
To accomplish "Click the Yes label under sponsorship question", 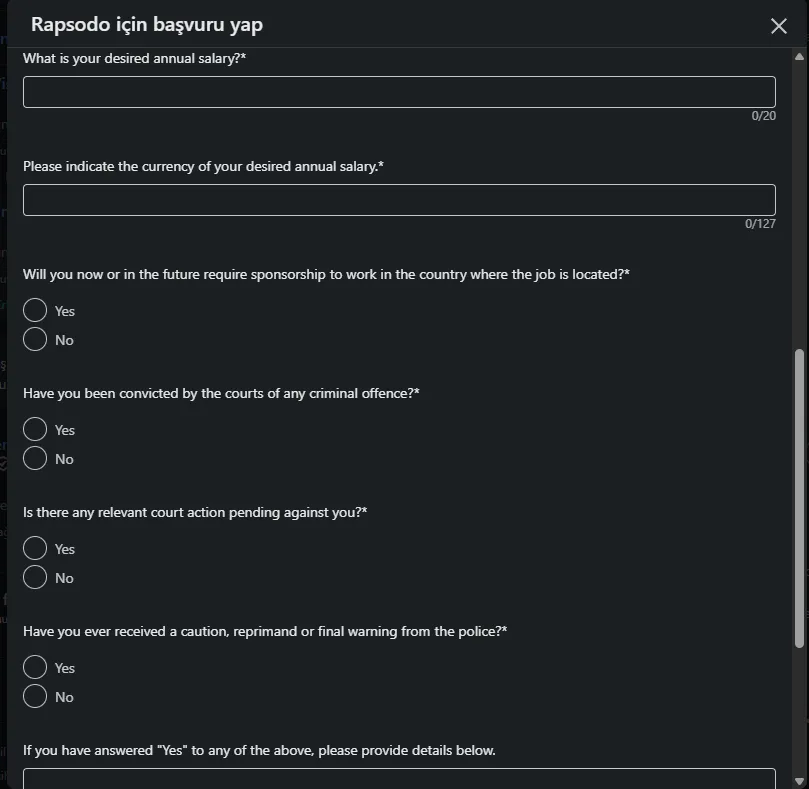I will pos(65,311).
